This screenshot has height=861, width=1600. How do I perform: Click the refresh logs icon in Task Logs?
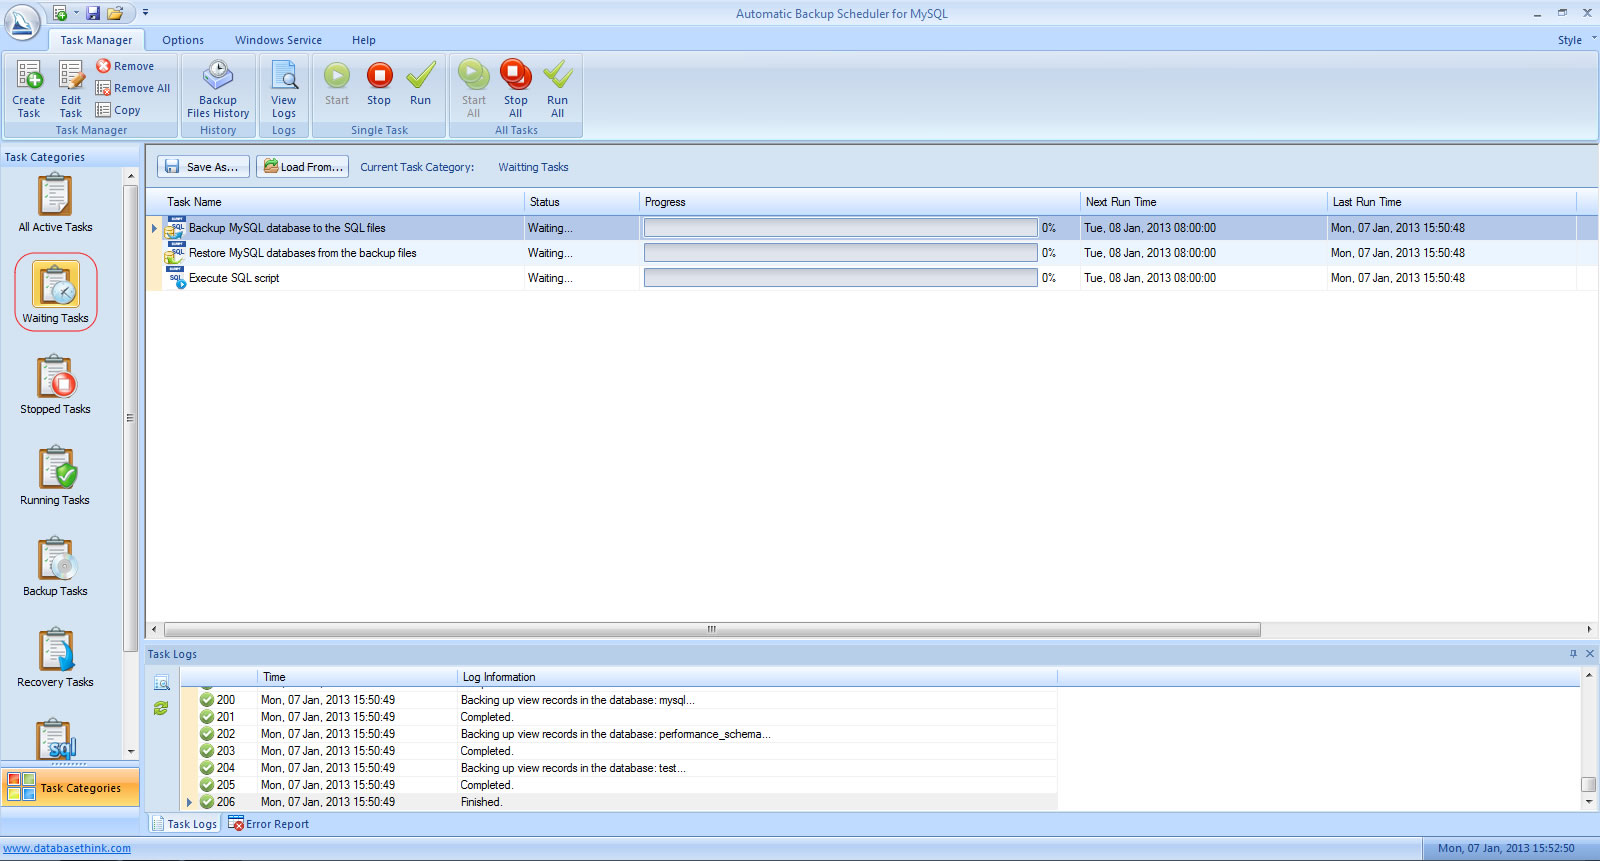161,708
